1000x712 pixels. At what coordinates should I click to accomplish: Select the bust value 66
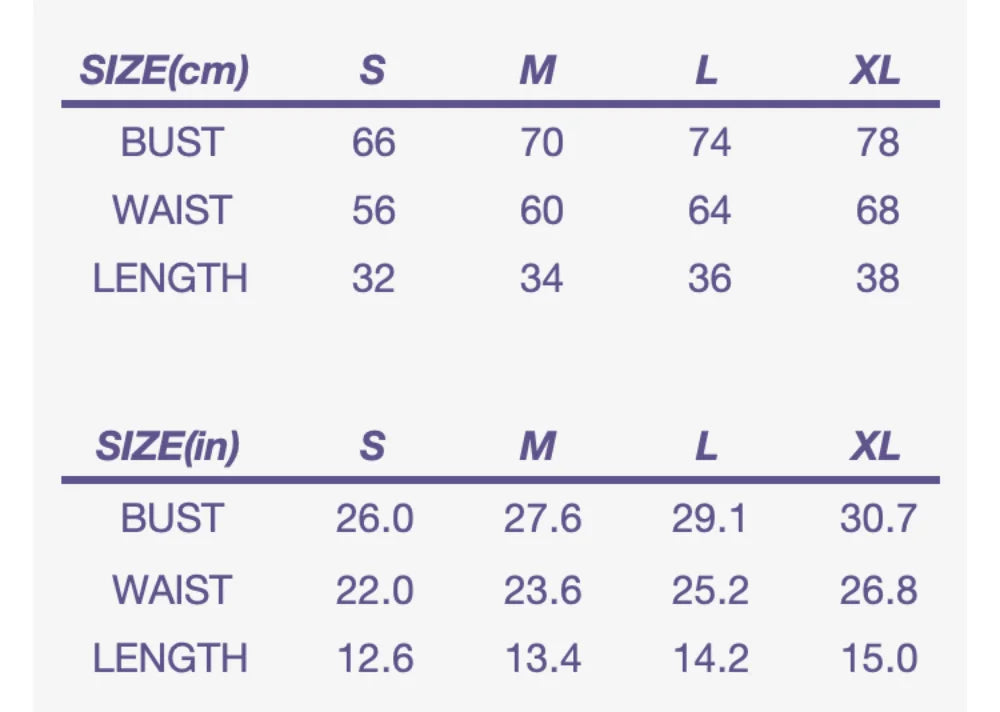pyautogui.click(x=373, y=143)
